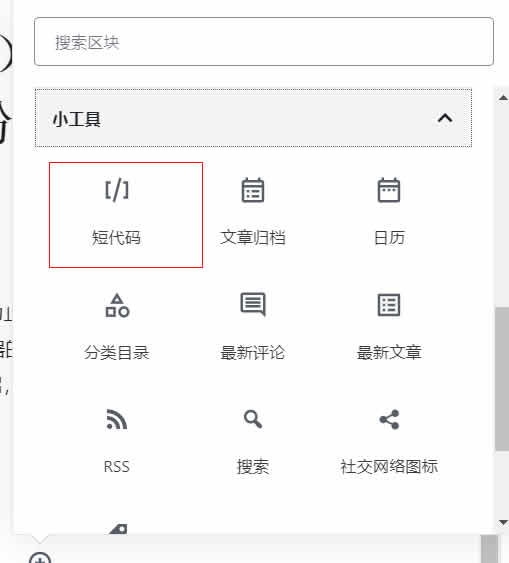Add the 文章归档 archives block
The image size is (509, 563).
[253, 215]
